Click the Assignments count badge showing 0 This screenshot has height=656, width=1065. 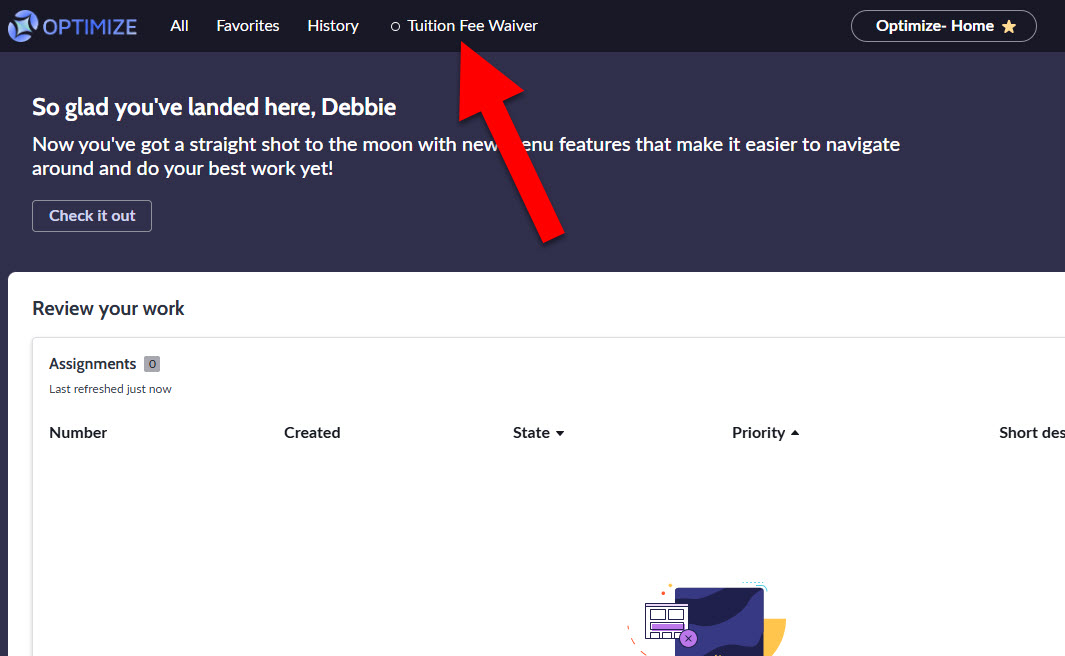click(x=151, y=364)
